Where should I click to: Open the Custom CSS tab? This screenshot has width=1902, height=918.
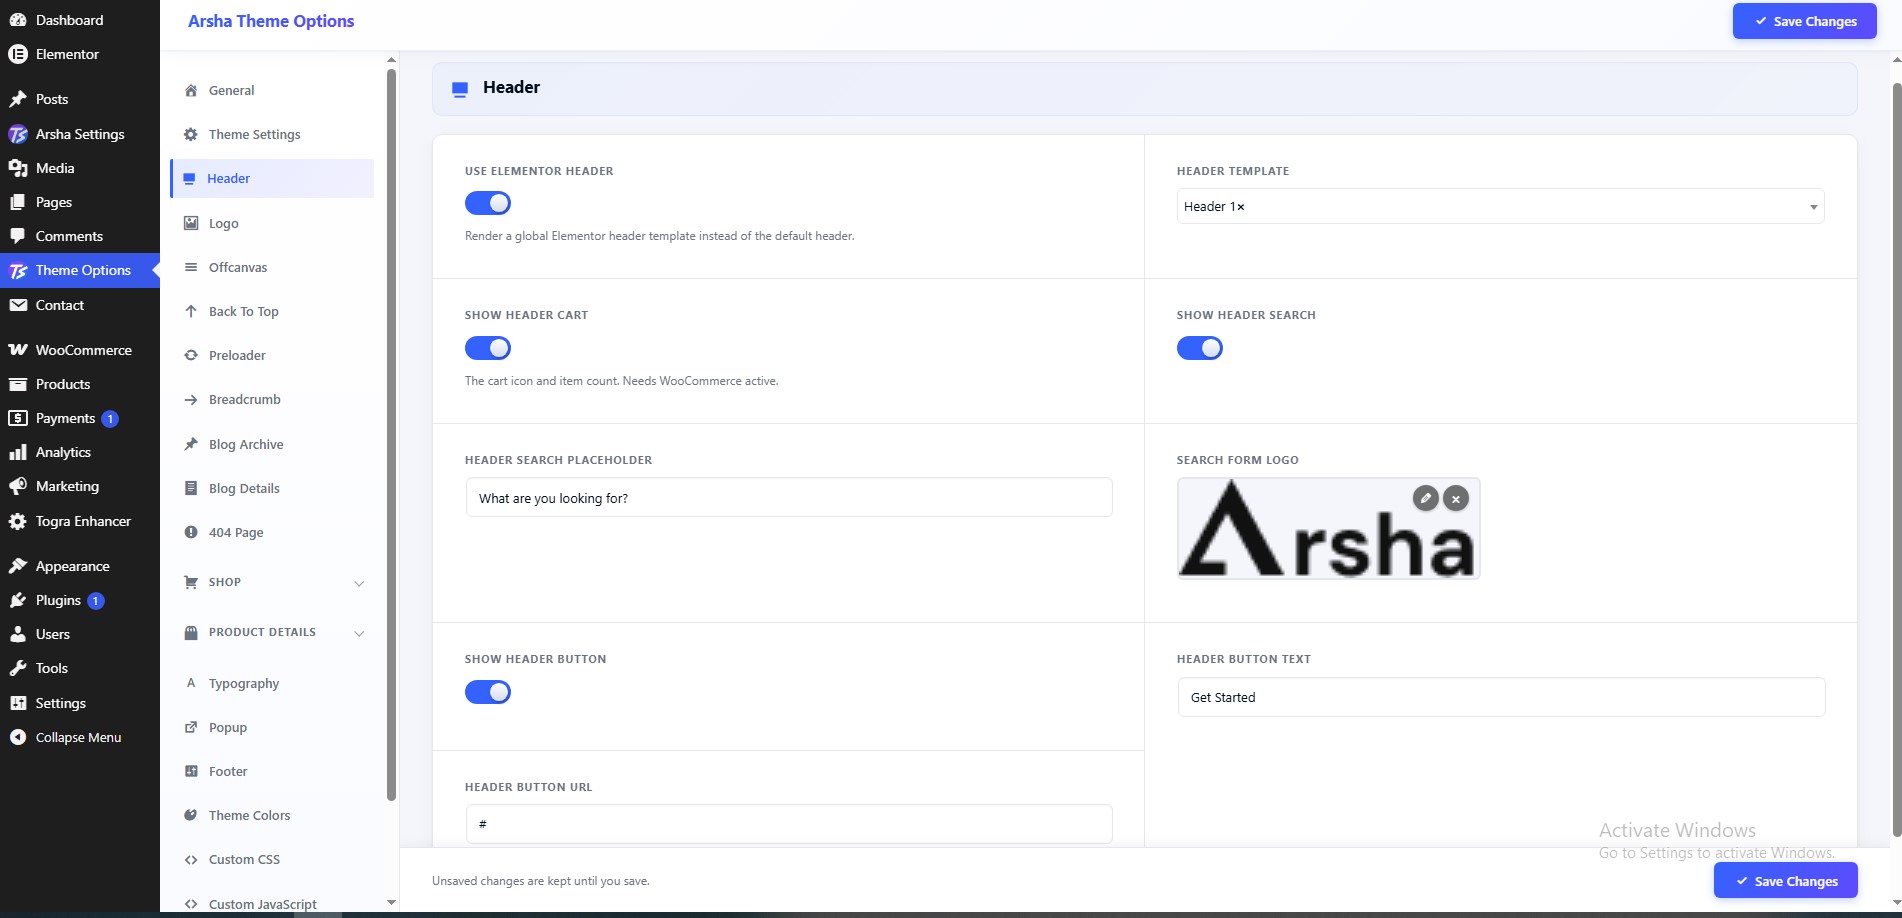pyautogui.click(x=272, y=859)
